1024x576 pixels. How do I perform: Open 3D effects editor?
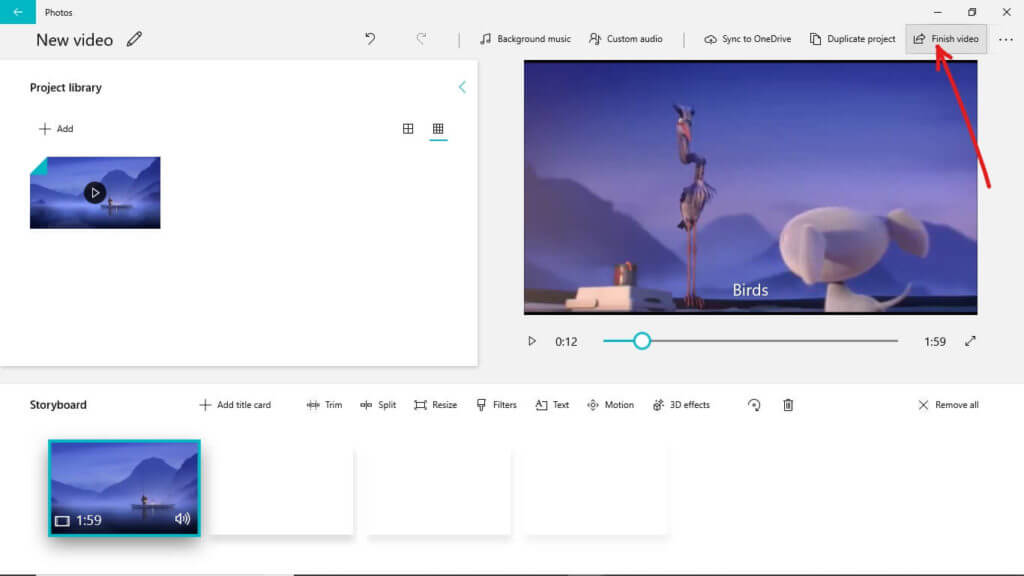coord(681,405)
